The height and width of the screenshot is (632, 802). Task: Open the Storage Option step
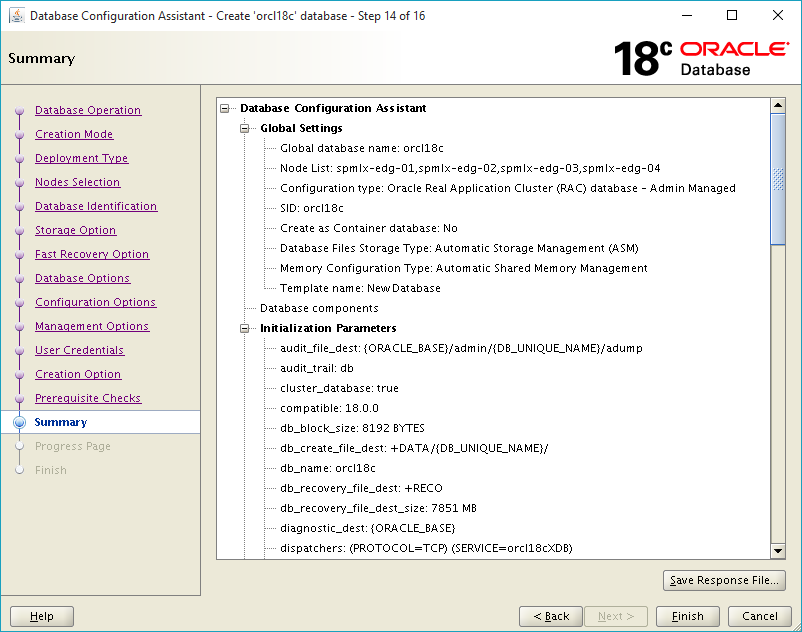pos(75,231)
